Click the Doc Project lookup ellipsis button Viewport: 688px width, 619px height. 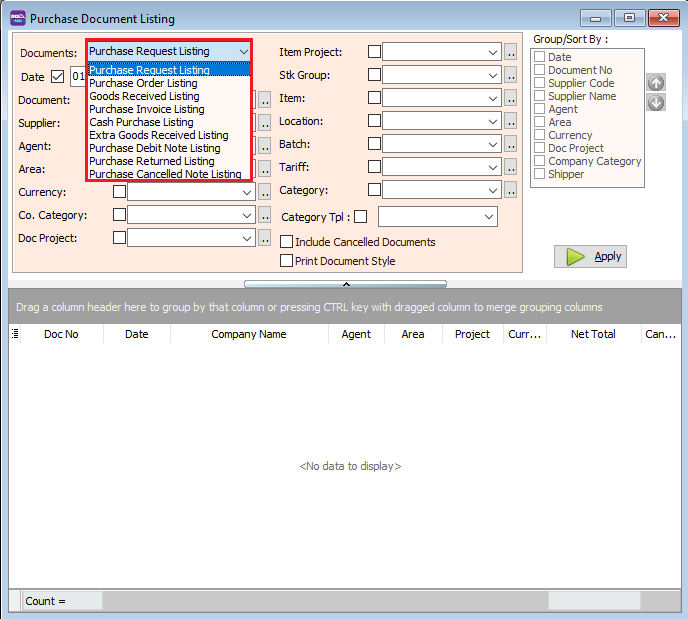click(x=265, y=238)
